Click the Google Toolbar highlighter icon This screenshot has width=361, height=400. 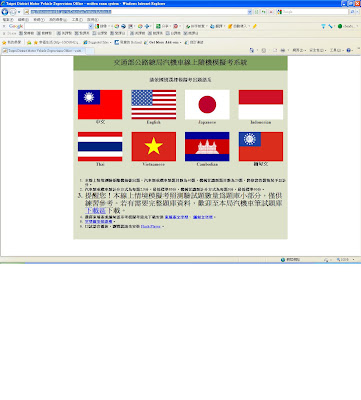coord(255,26)
